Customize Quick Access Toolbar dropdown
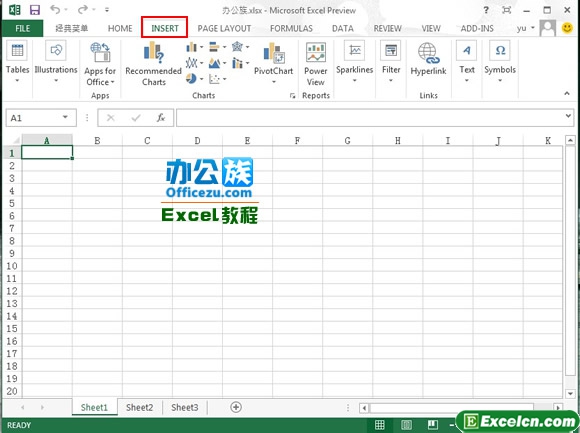580x433 pixels. pos(107,10)
